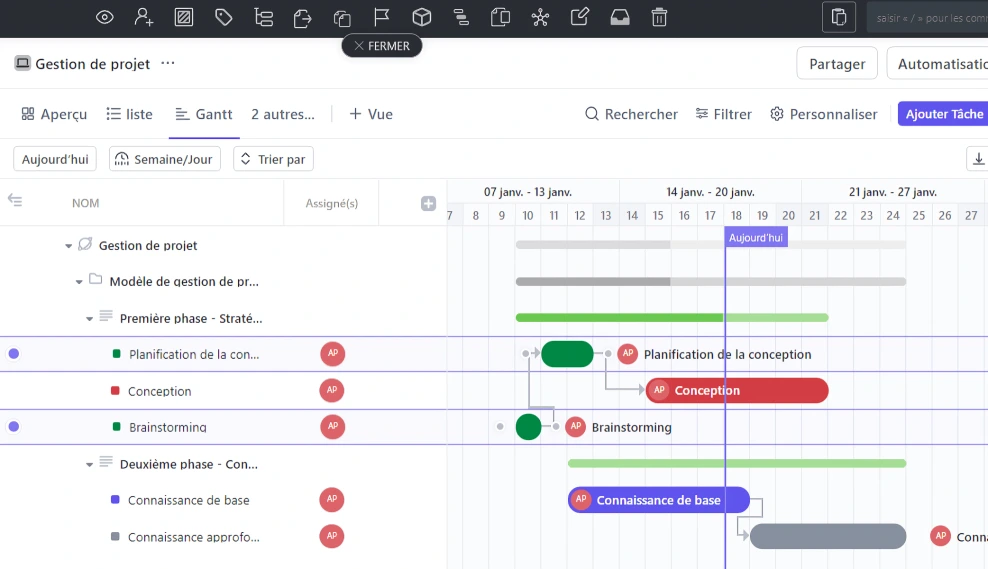Click the dependencies bars icon in toolbar
Viewport: 988px width, 569px height.
(x=461, y=18)
